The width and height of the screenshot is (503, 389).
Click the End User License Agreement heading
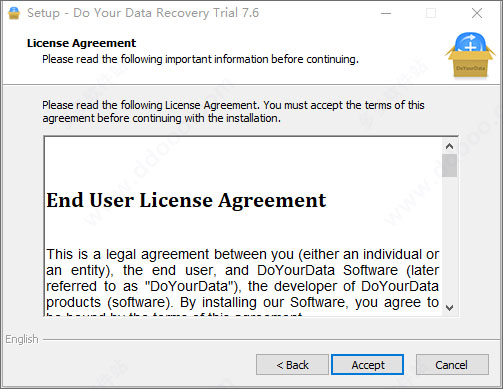pyautogui.click(x=186, y=200)
